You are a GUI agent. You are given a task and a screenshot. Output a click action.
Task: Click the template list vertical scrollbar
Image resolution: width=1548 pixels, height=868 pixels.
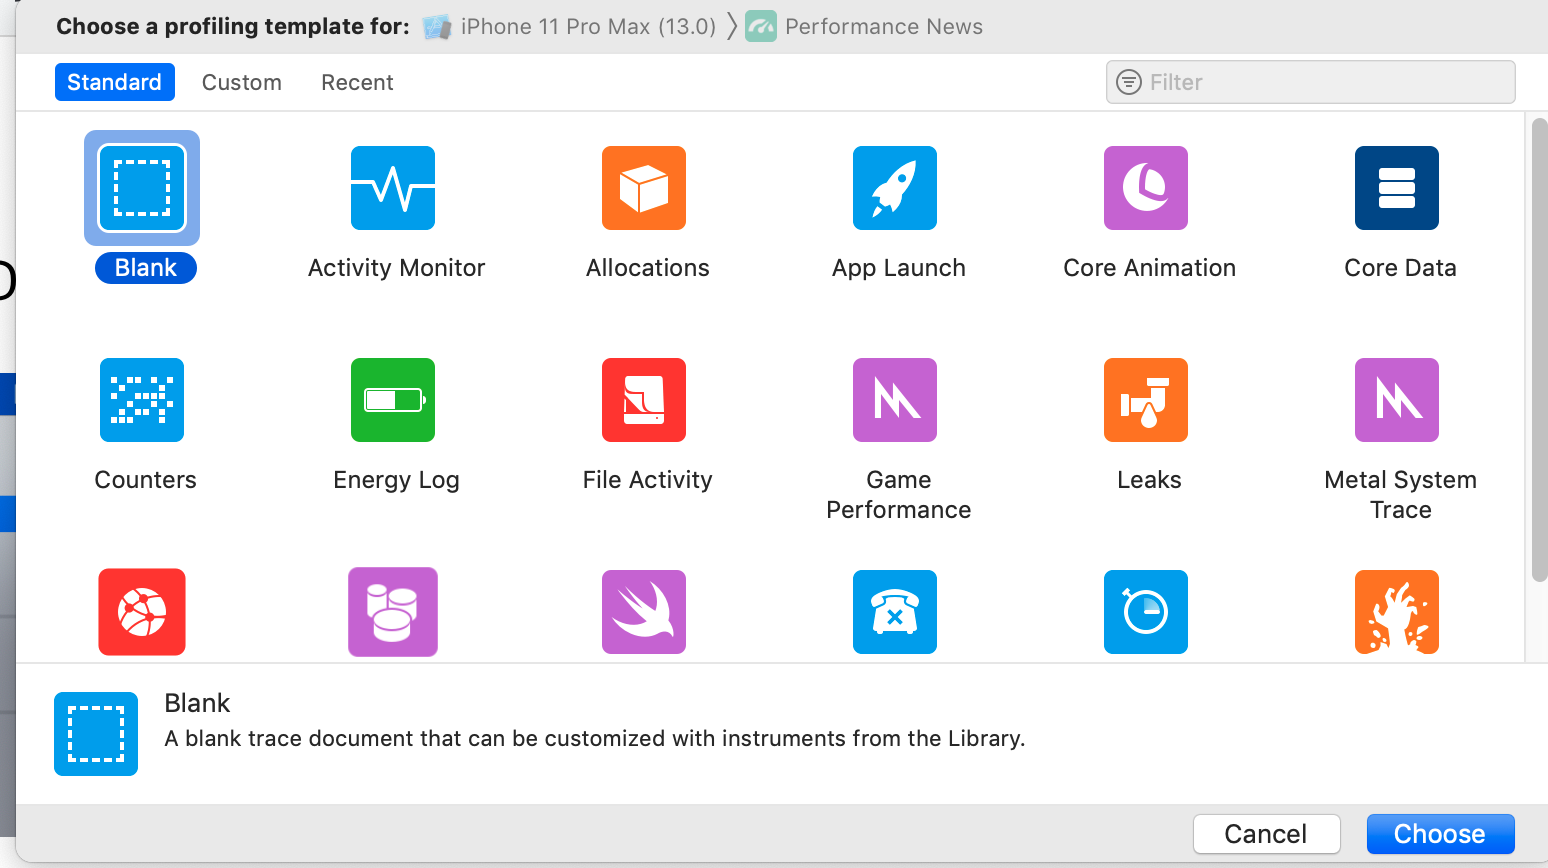point(1540,350)
